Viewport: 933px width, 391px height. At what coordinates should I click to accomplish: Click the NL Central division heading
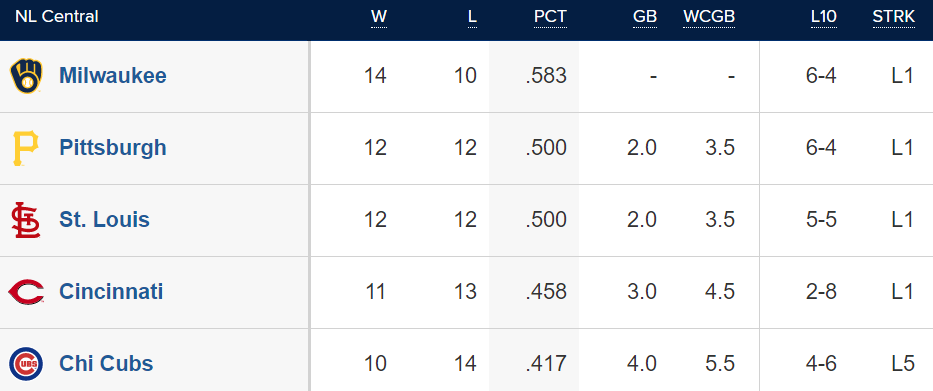click(57, 17)
